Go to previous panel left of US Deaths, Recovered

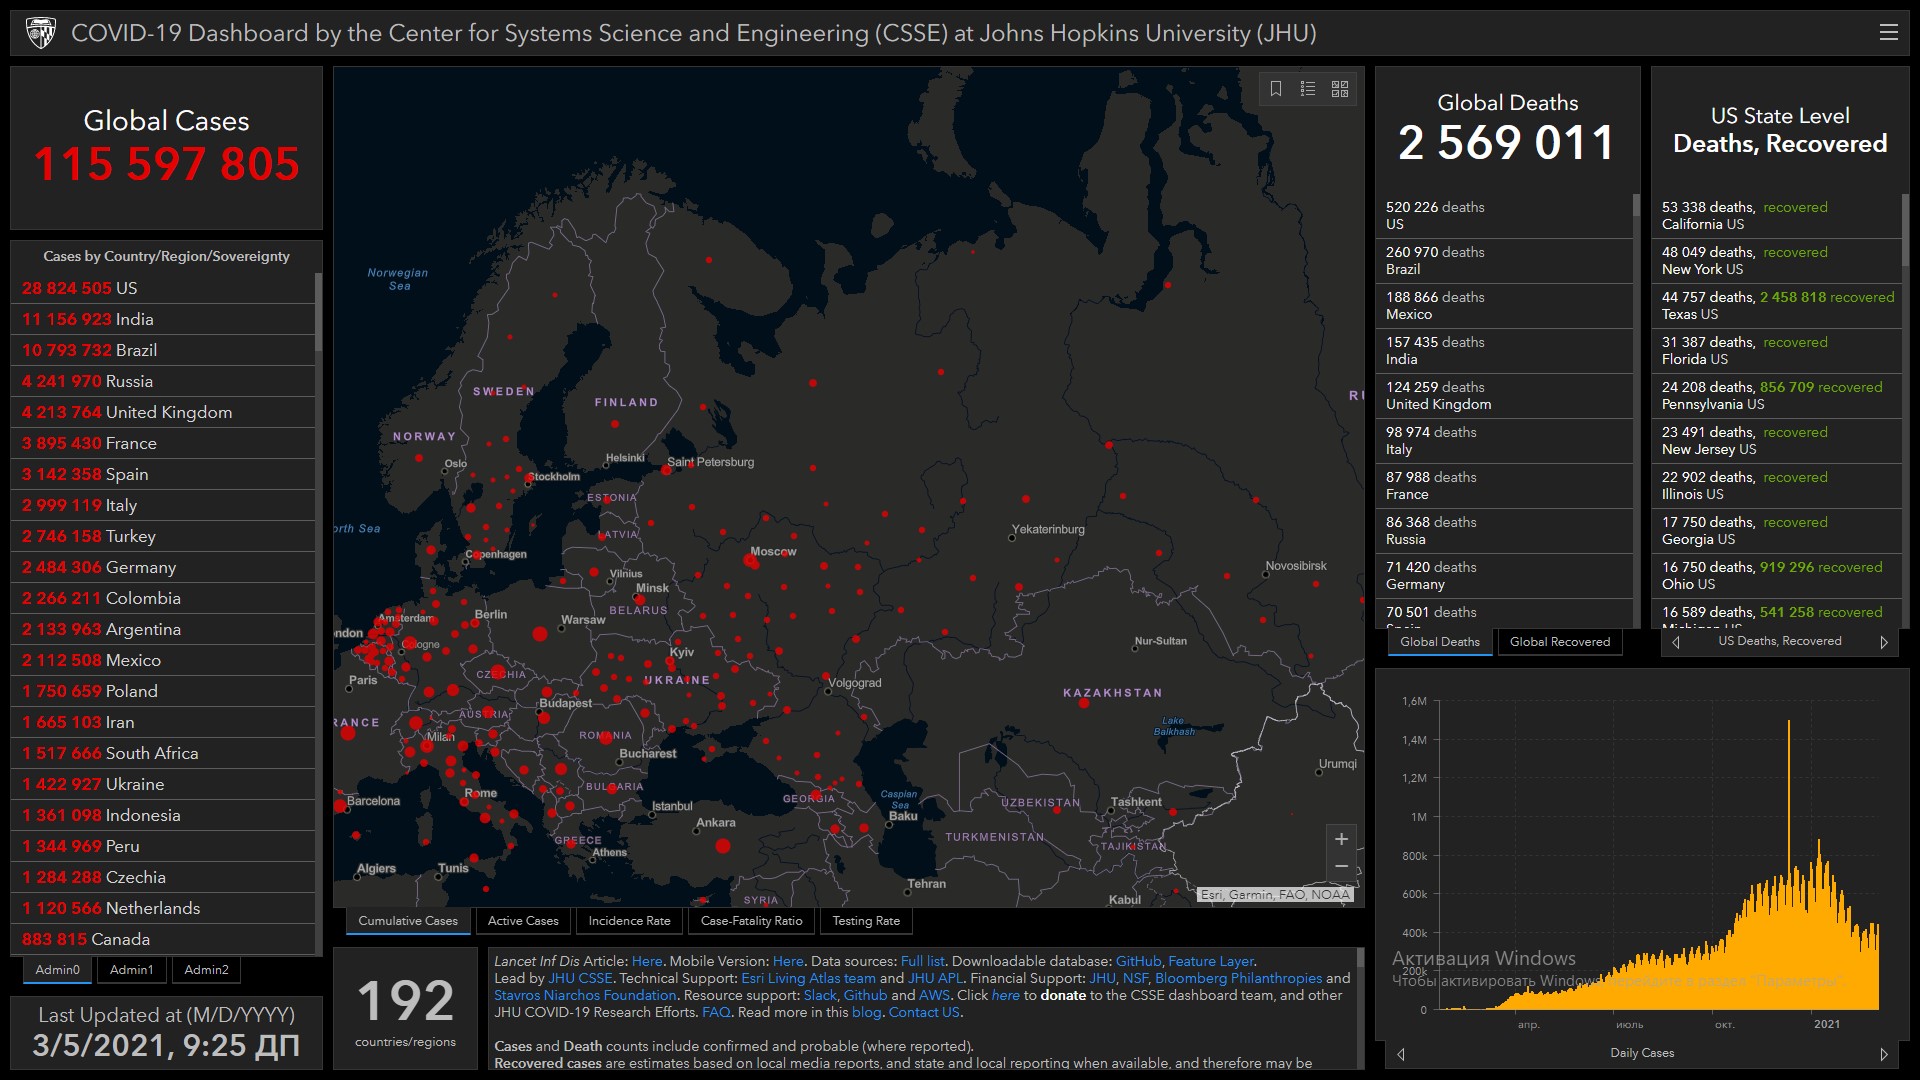pyautogui.click(x=1676, y=642)
